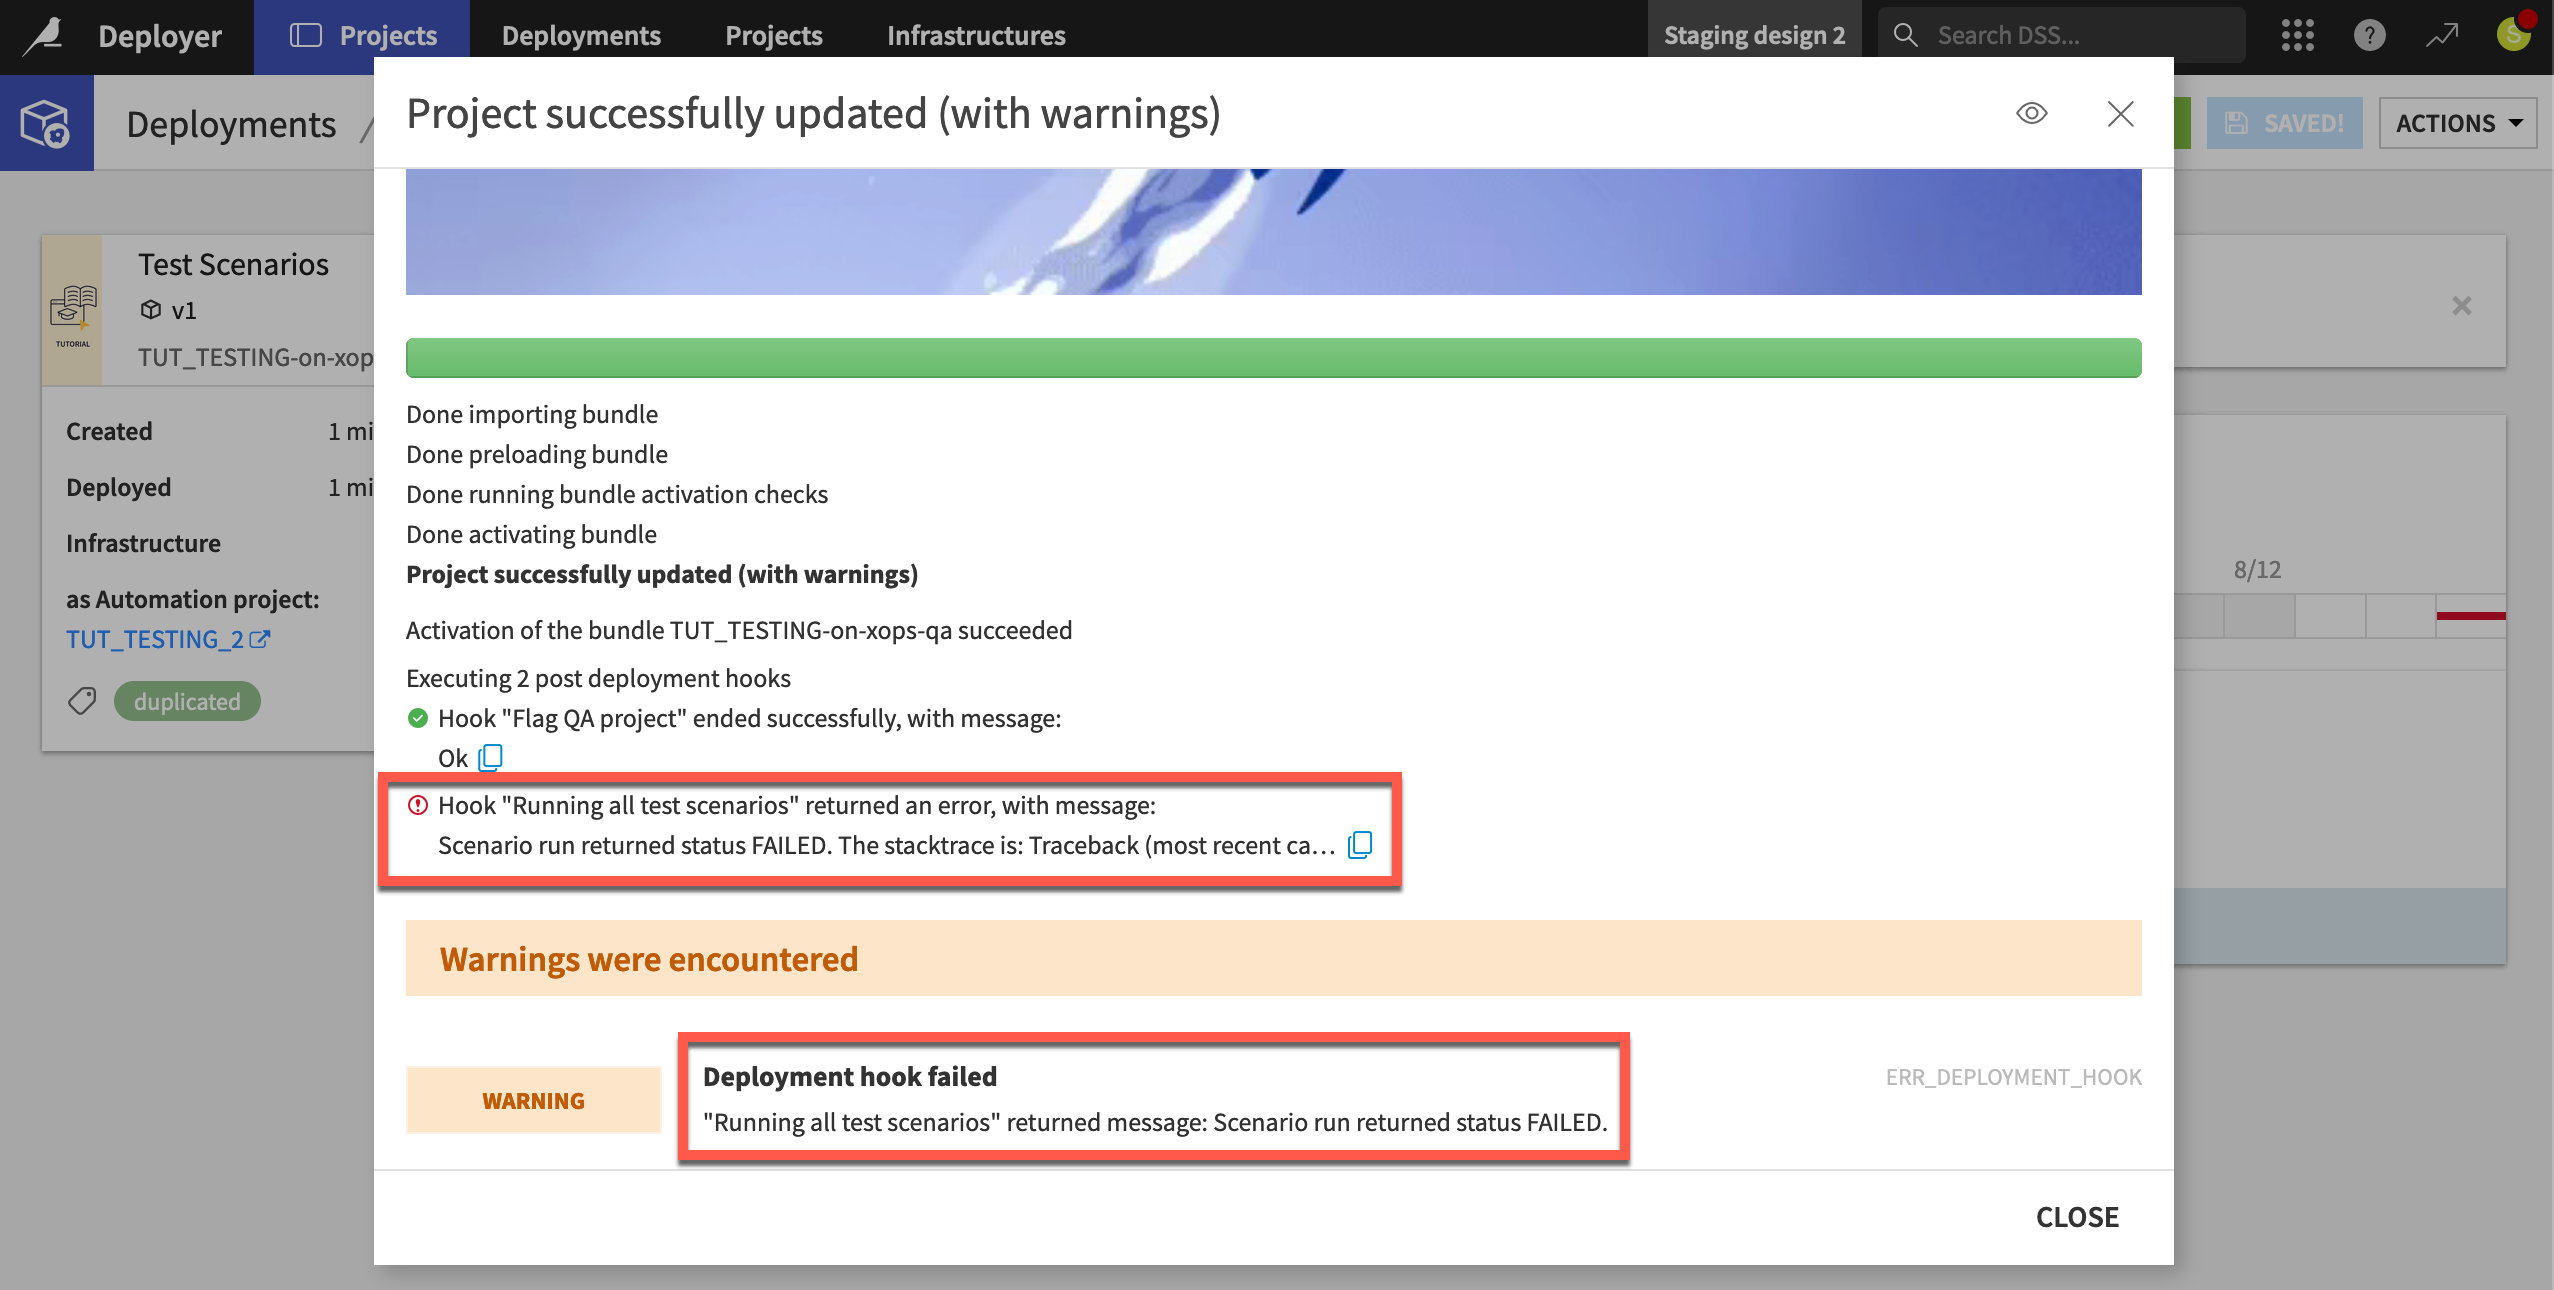Open the Projects tab in navigation

tap(773, 33)
